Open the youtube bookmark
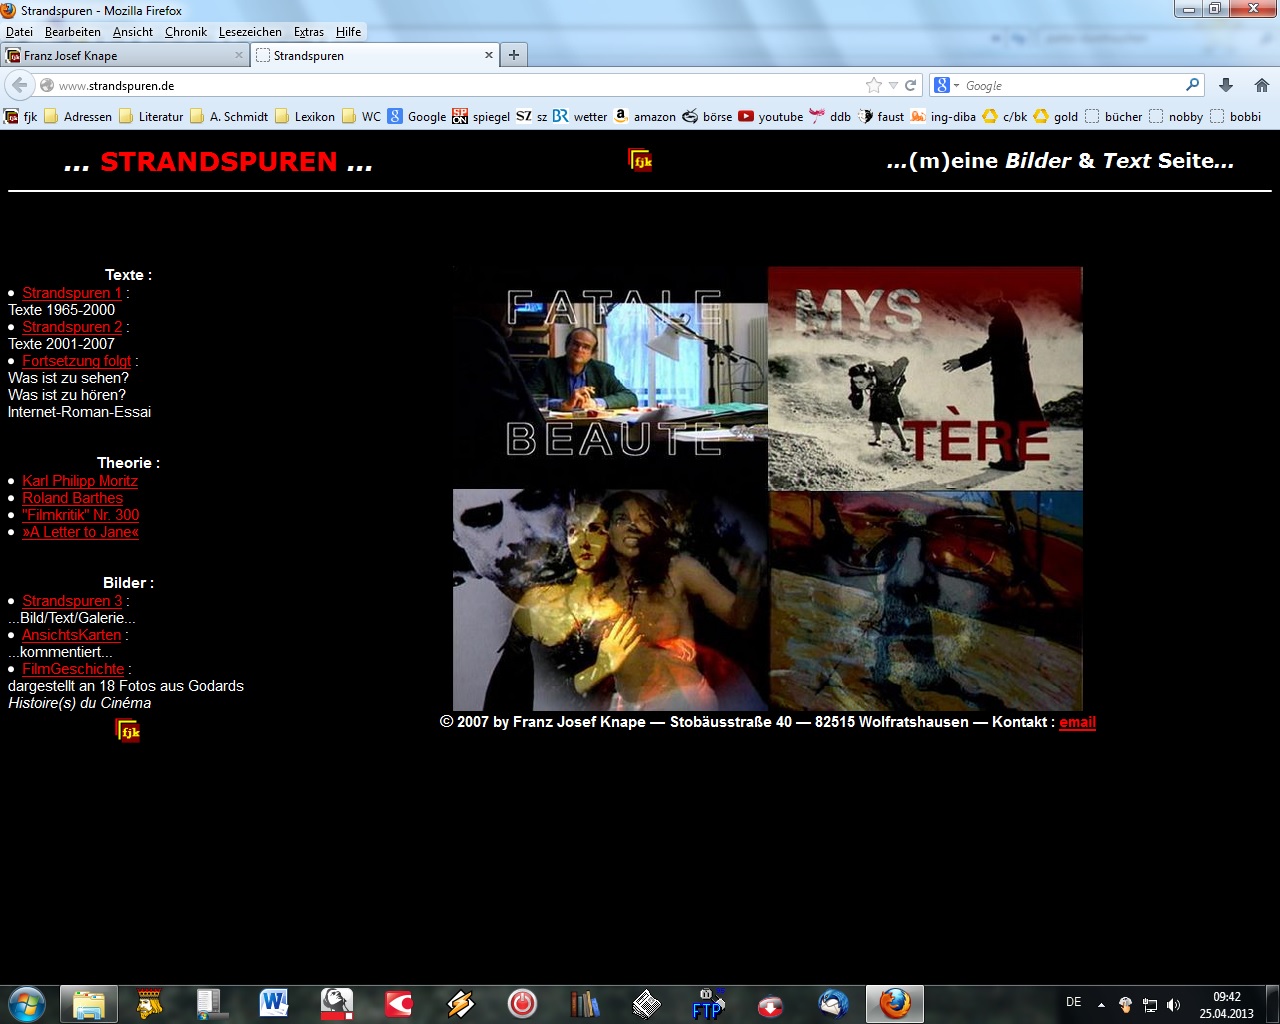The height and width of the screenshot is (1024, 1280). (x=771, y=116)
